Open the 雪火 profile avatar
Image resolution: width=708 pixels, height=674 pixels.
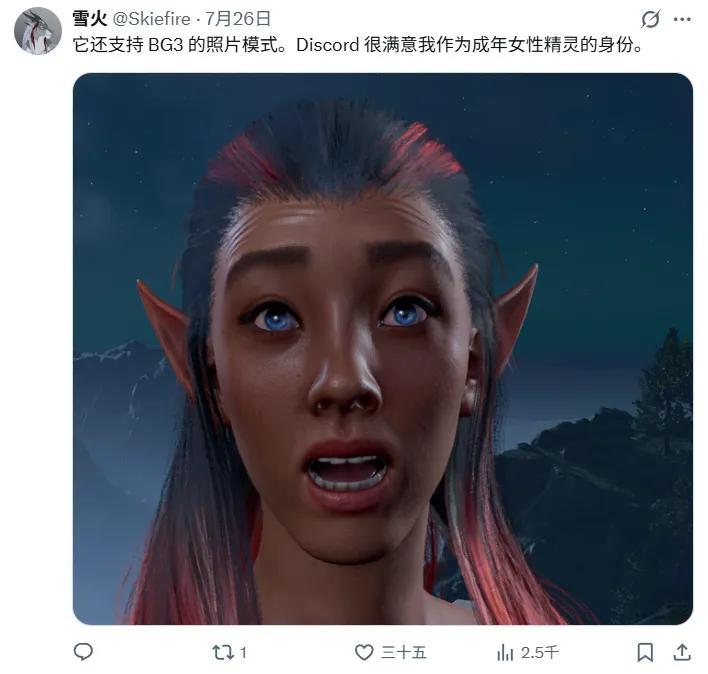38,31
